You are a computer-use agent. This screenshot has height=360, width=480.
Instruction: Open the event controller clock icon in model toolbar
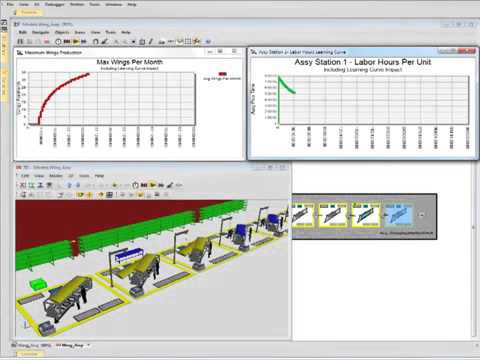point(58,41)
